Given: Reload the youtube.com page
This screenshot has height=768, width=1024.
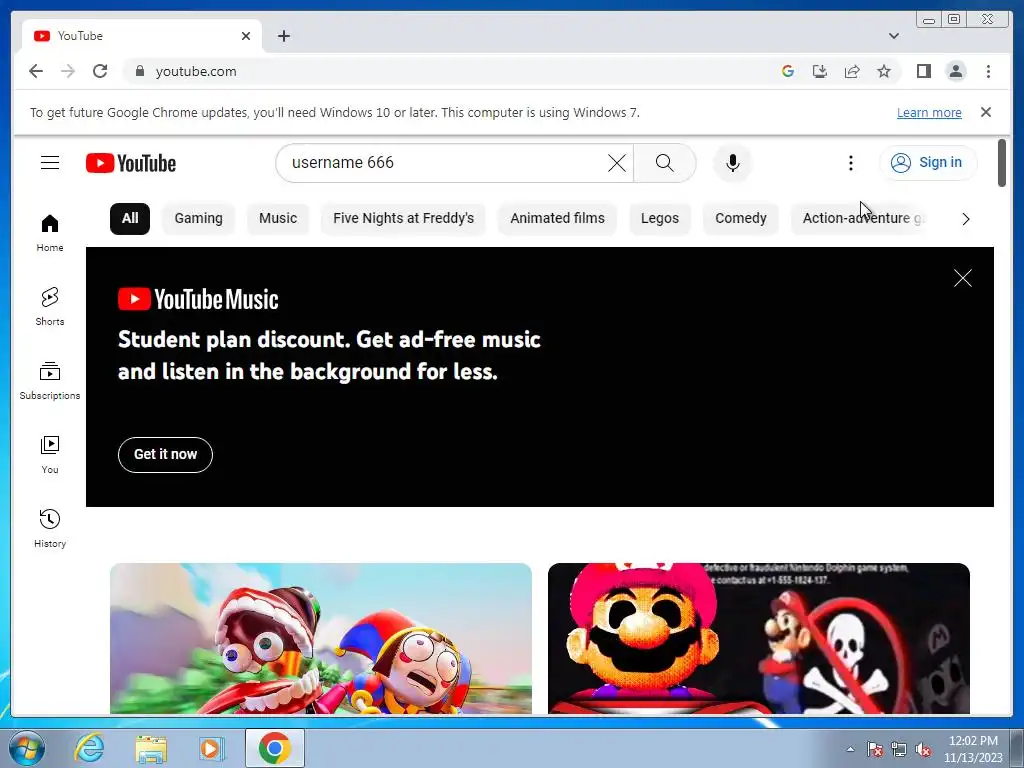Looking at the screenshot, I should click(x=100, y=71).
